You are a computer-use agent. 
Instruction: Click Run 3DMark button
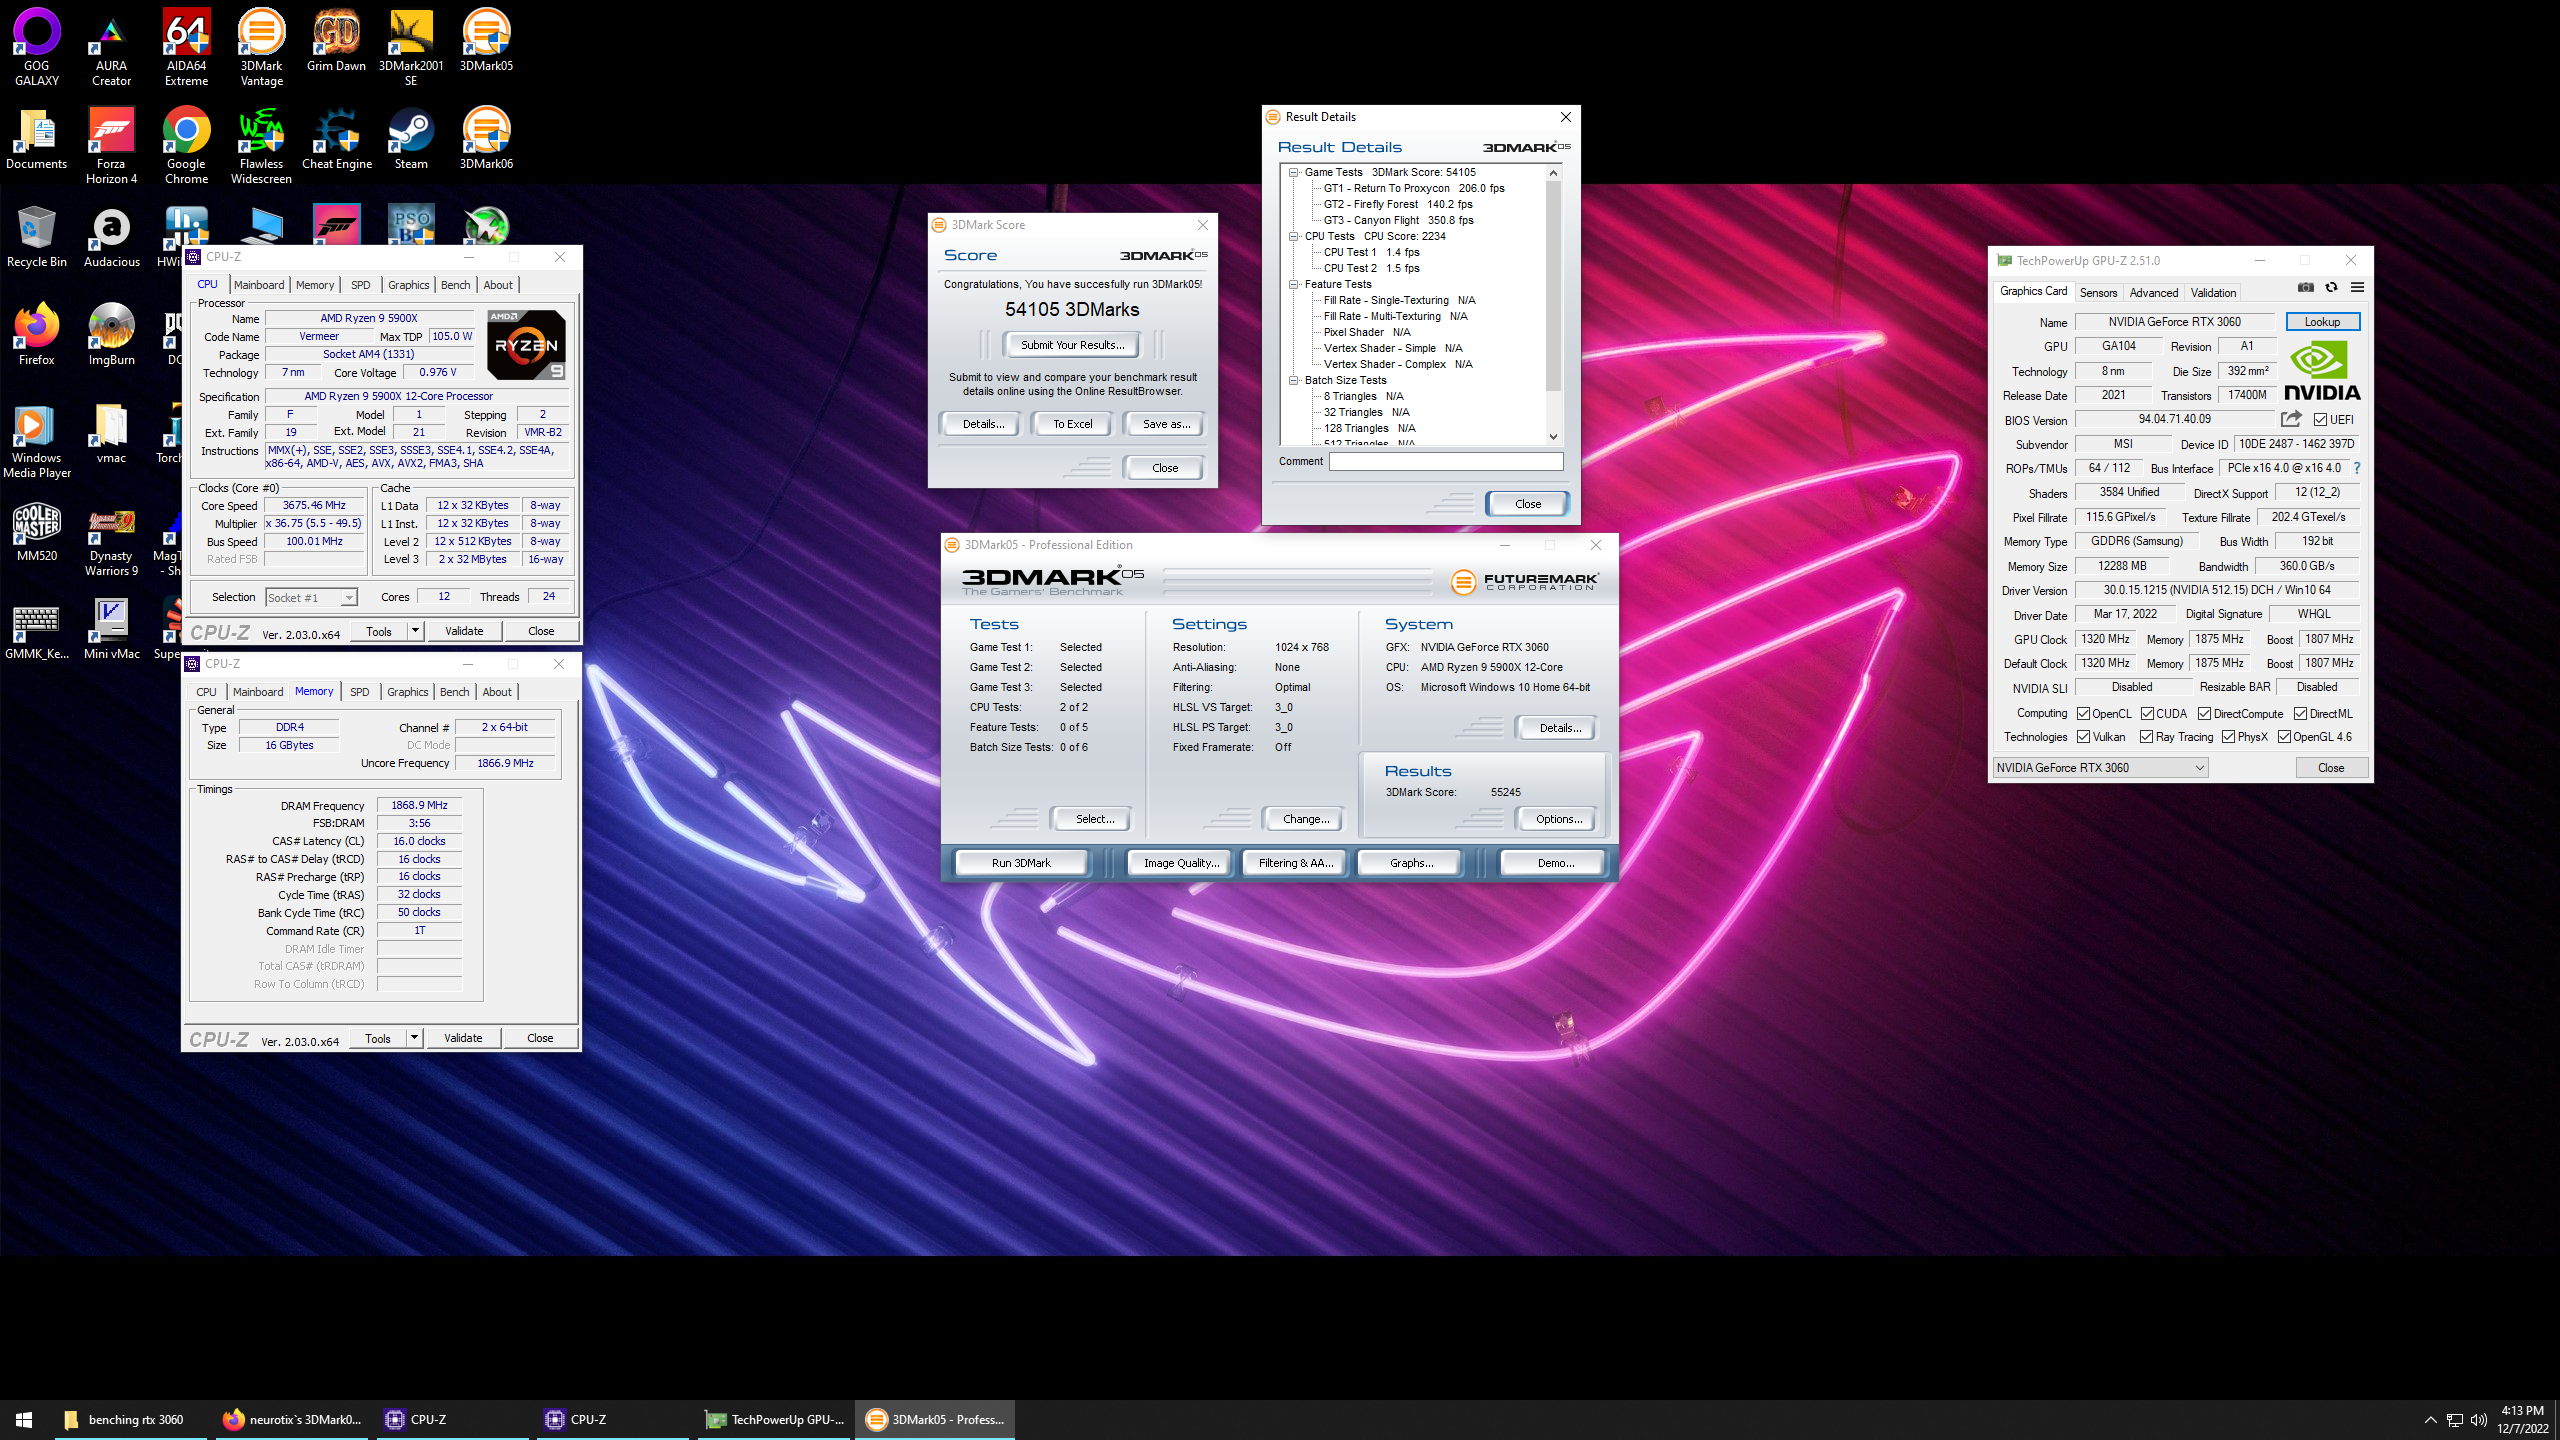(x=1021, y=863)
